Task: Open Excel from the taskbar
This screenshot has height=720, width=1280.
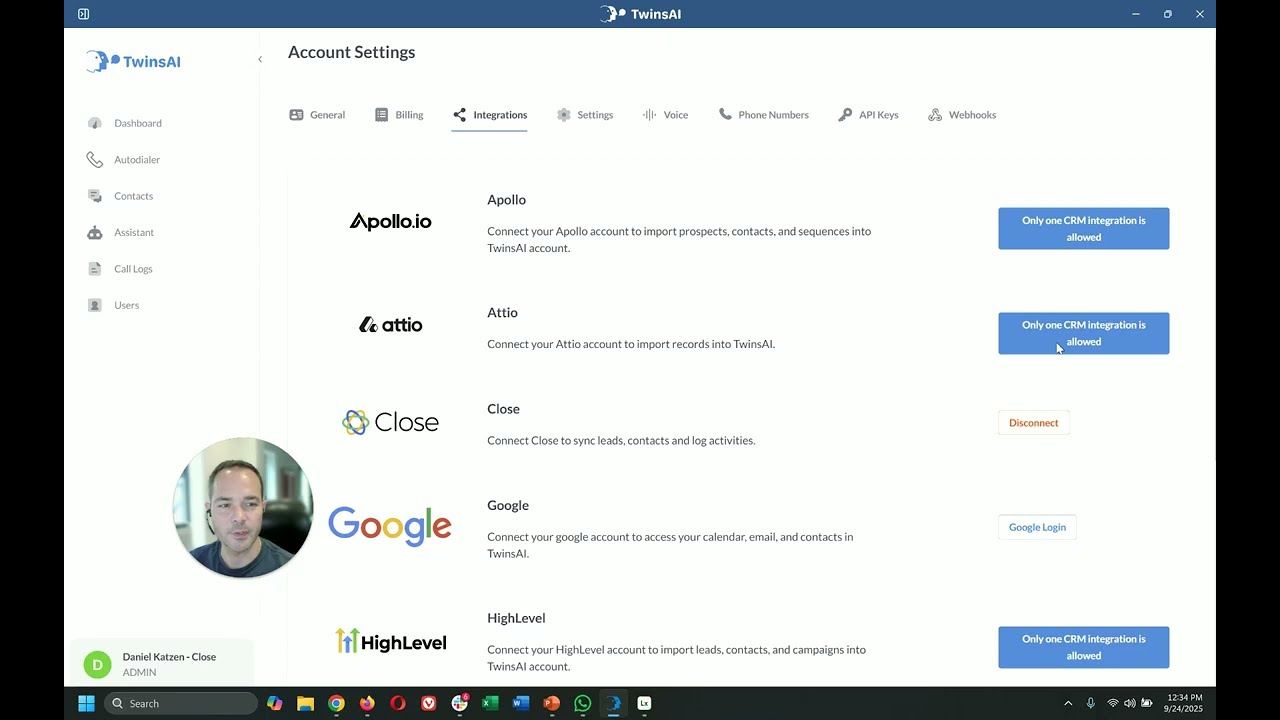Action: pyautogui.click(x=490, y=703)
